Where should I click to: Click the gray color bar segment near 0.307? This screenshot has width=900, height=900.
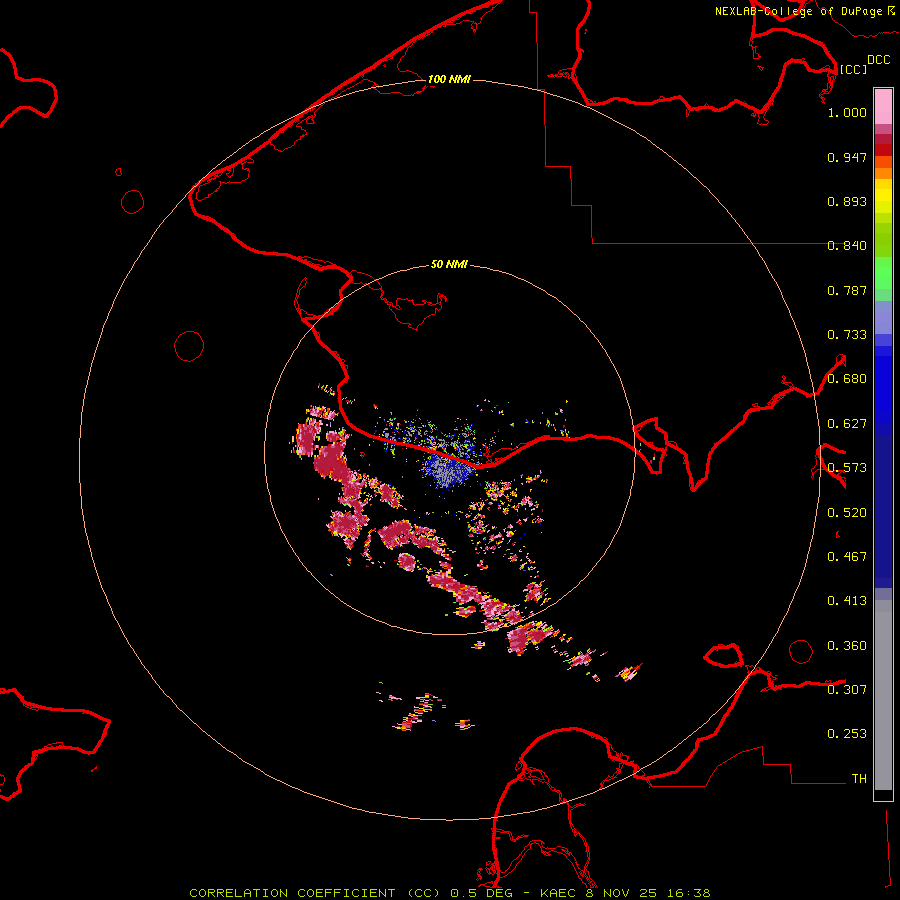click(x=883, y=690)
